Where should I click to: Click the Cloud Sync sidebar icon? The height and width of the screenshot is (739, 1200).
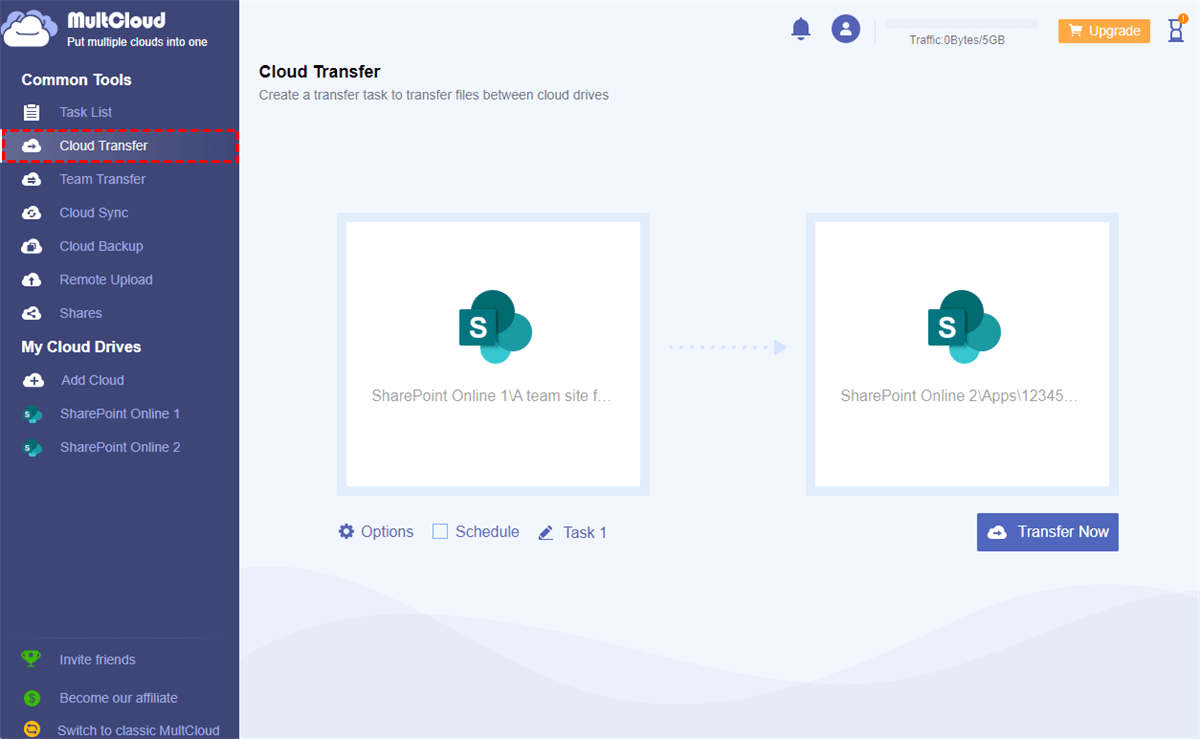(x=32, y=213)
